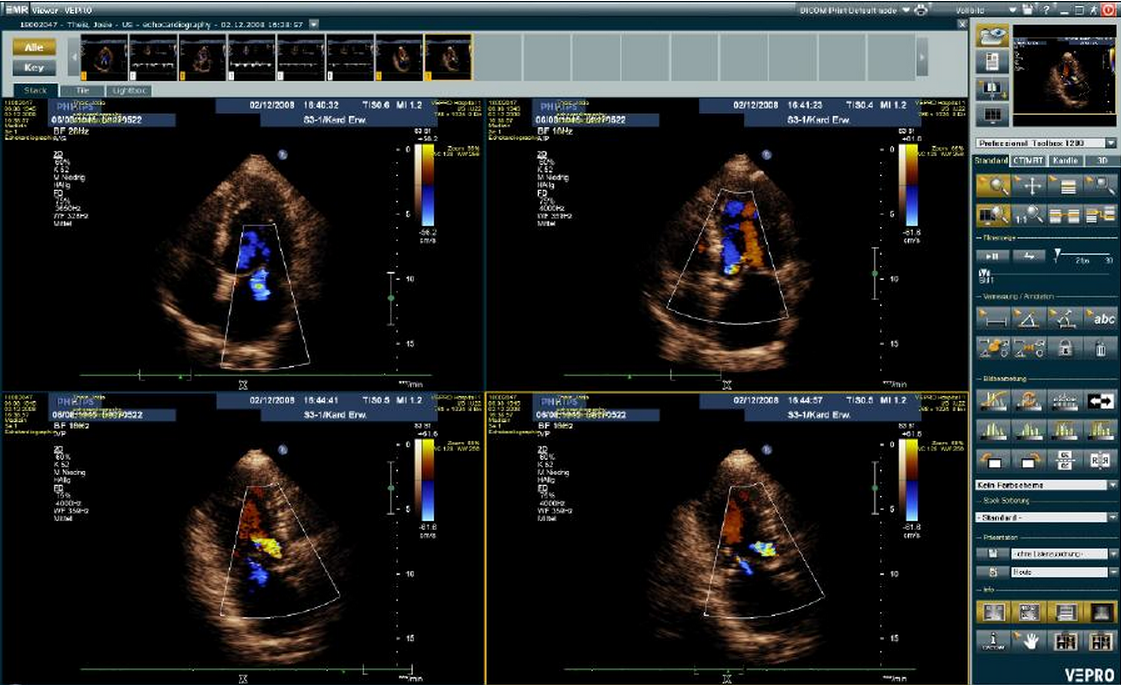Image resolution: width=1121 pixels, height=685 pixels.
Task: Click the save disk icon in title bar
Action: click(x=1027, y=9)
